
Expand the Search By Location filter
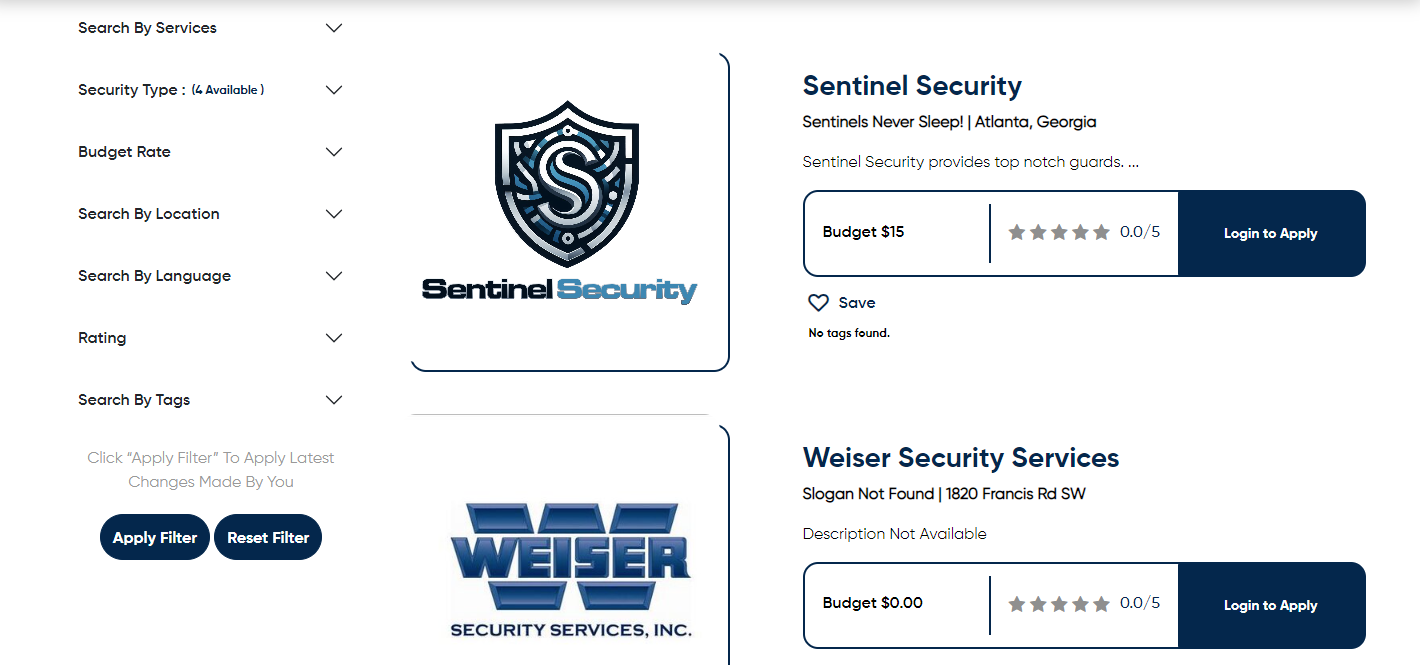point(334,214)
